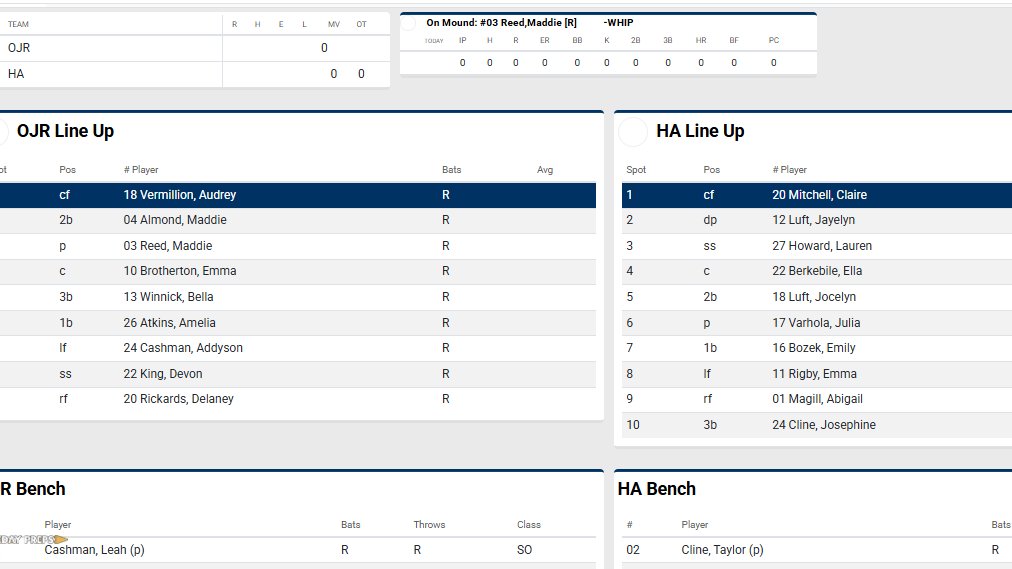Click the Class column header in OJR bench
This screenshot has height=569, width=1012.
tap(529, 524)
